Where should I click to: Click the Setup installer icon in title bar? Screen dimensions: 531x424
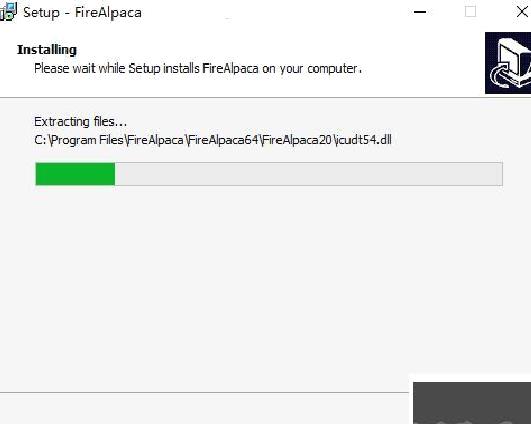tap(8, 12)
